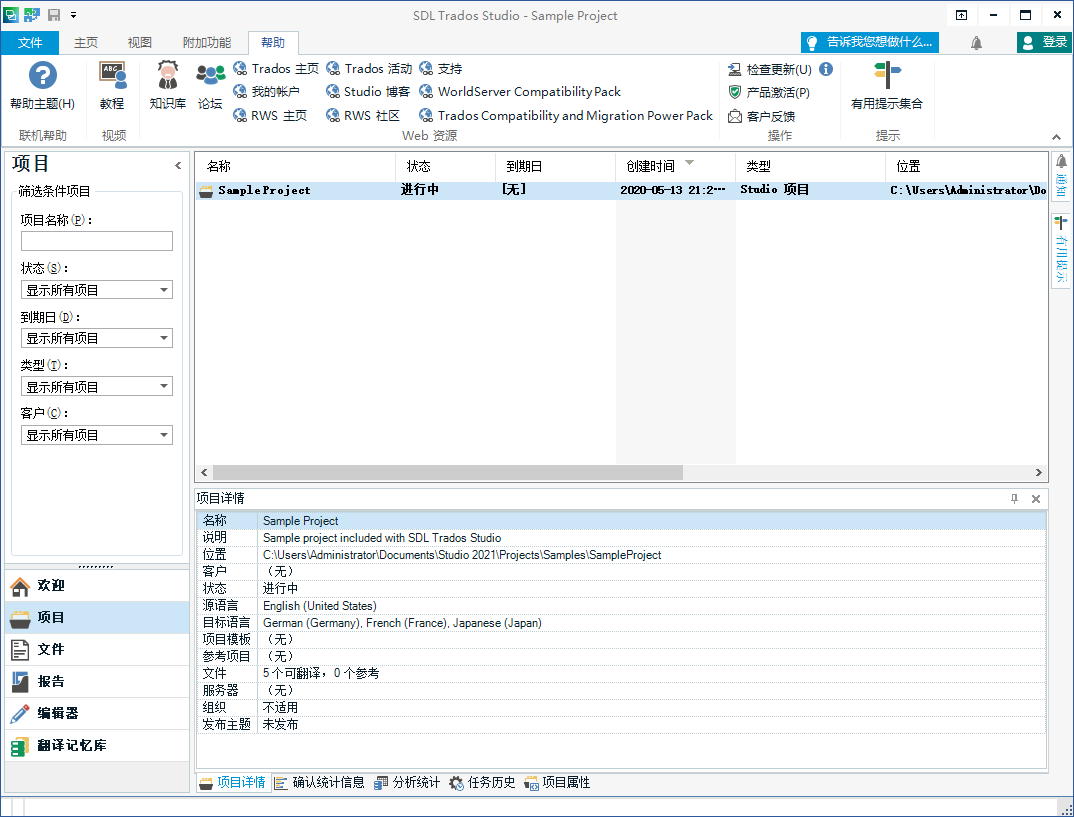Open the notifications bell in title area
The width and height of the screenshot is (1074, 817).
[976, 42]
